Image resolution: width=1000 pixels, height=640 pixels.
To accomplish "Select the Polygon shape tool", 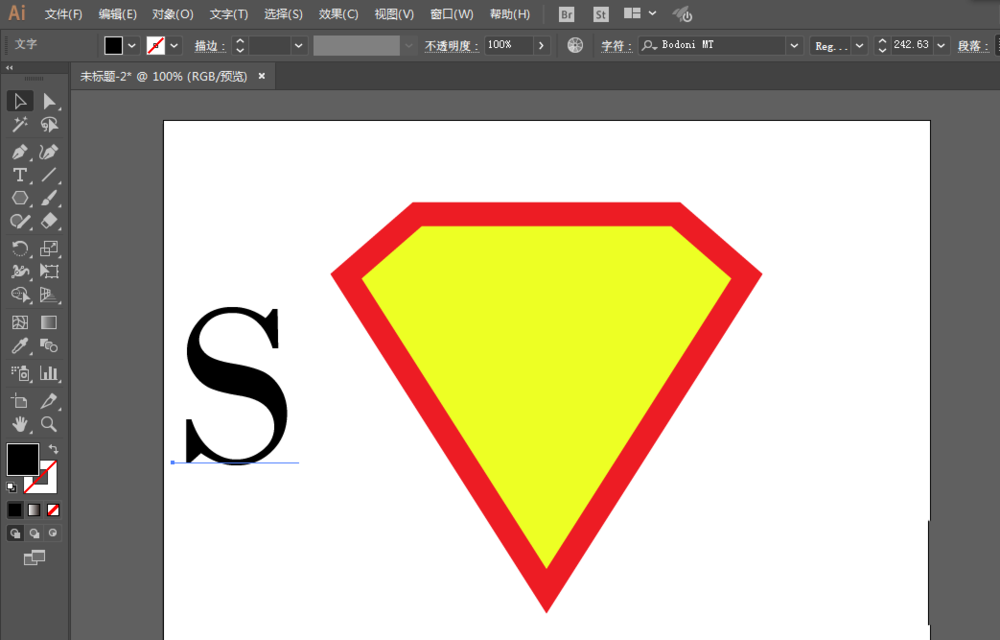I will click(20, 198).
